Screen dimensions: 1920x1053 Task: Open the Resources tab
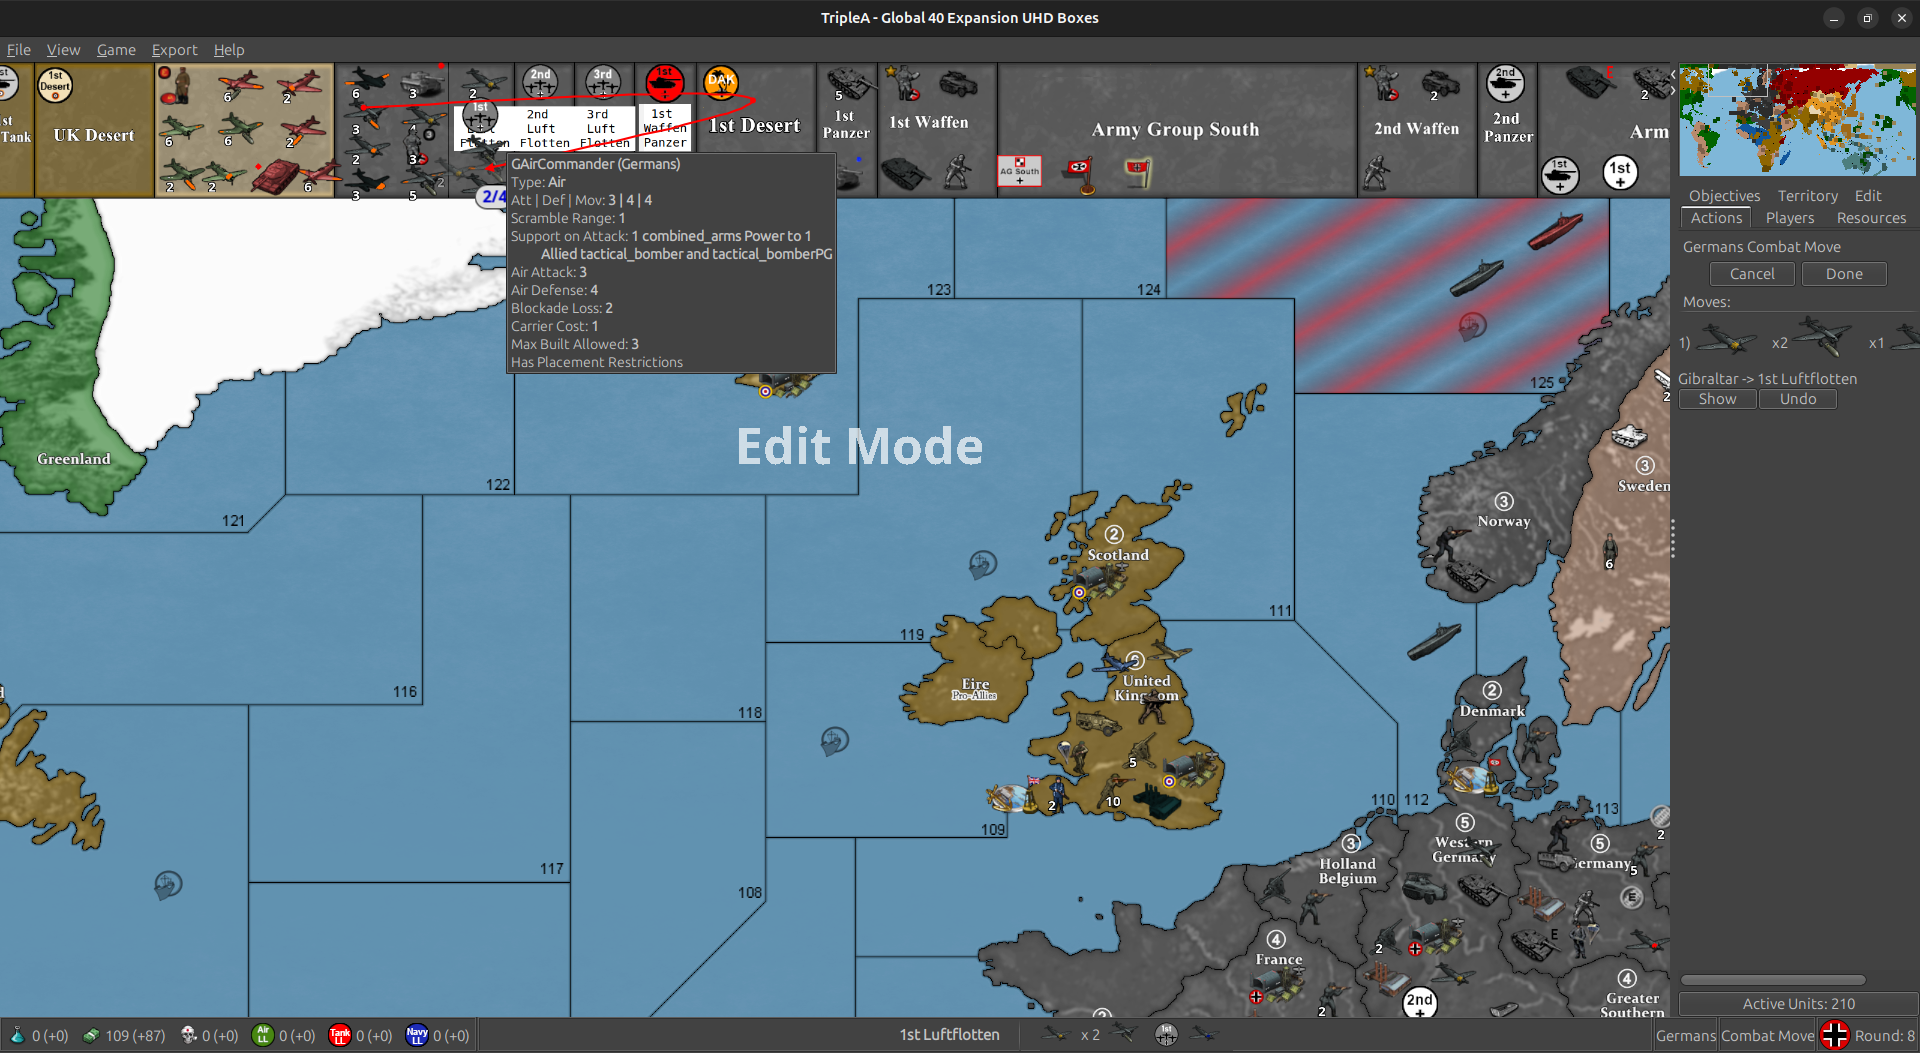coord(1871,218)
